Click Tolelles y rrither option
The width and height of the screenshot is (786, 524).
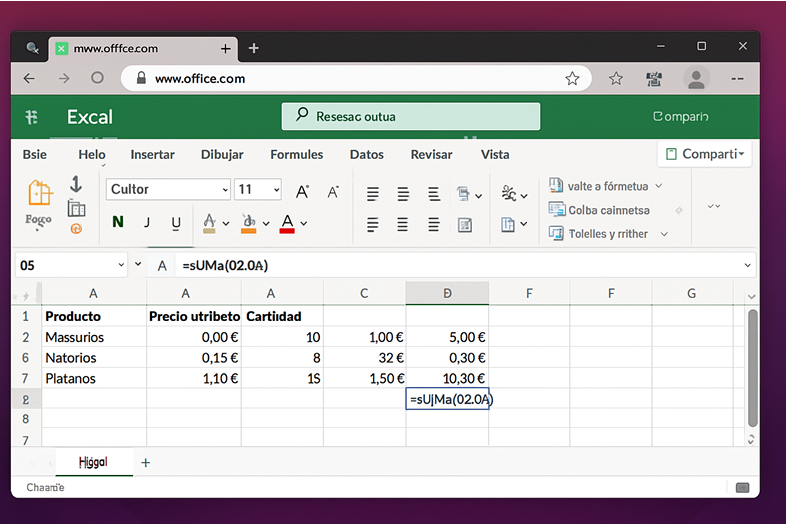608,234
